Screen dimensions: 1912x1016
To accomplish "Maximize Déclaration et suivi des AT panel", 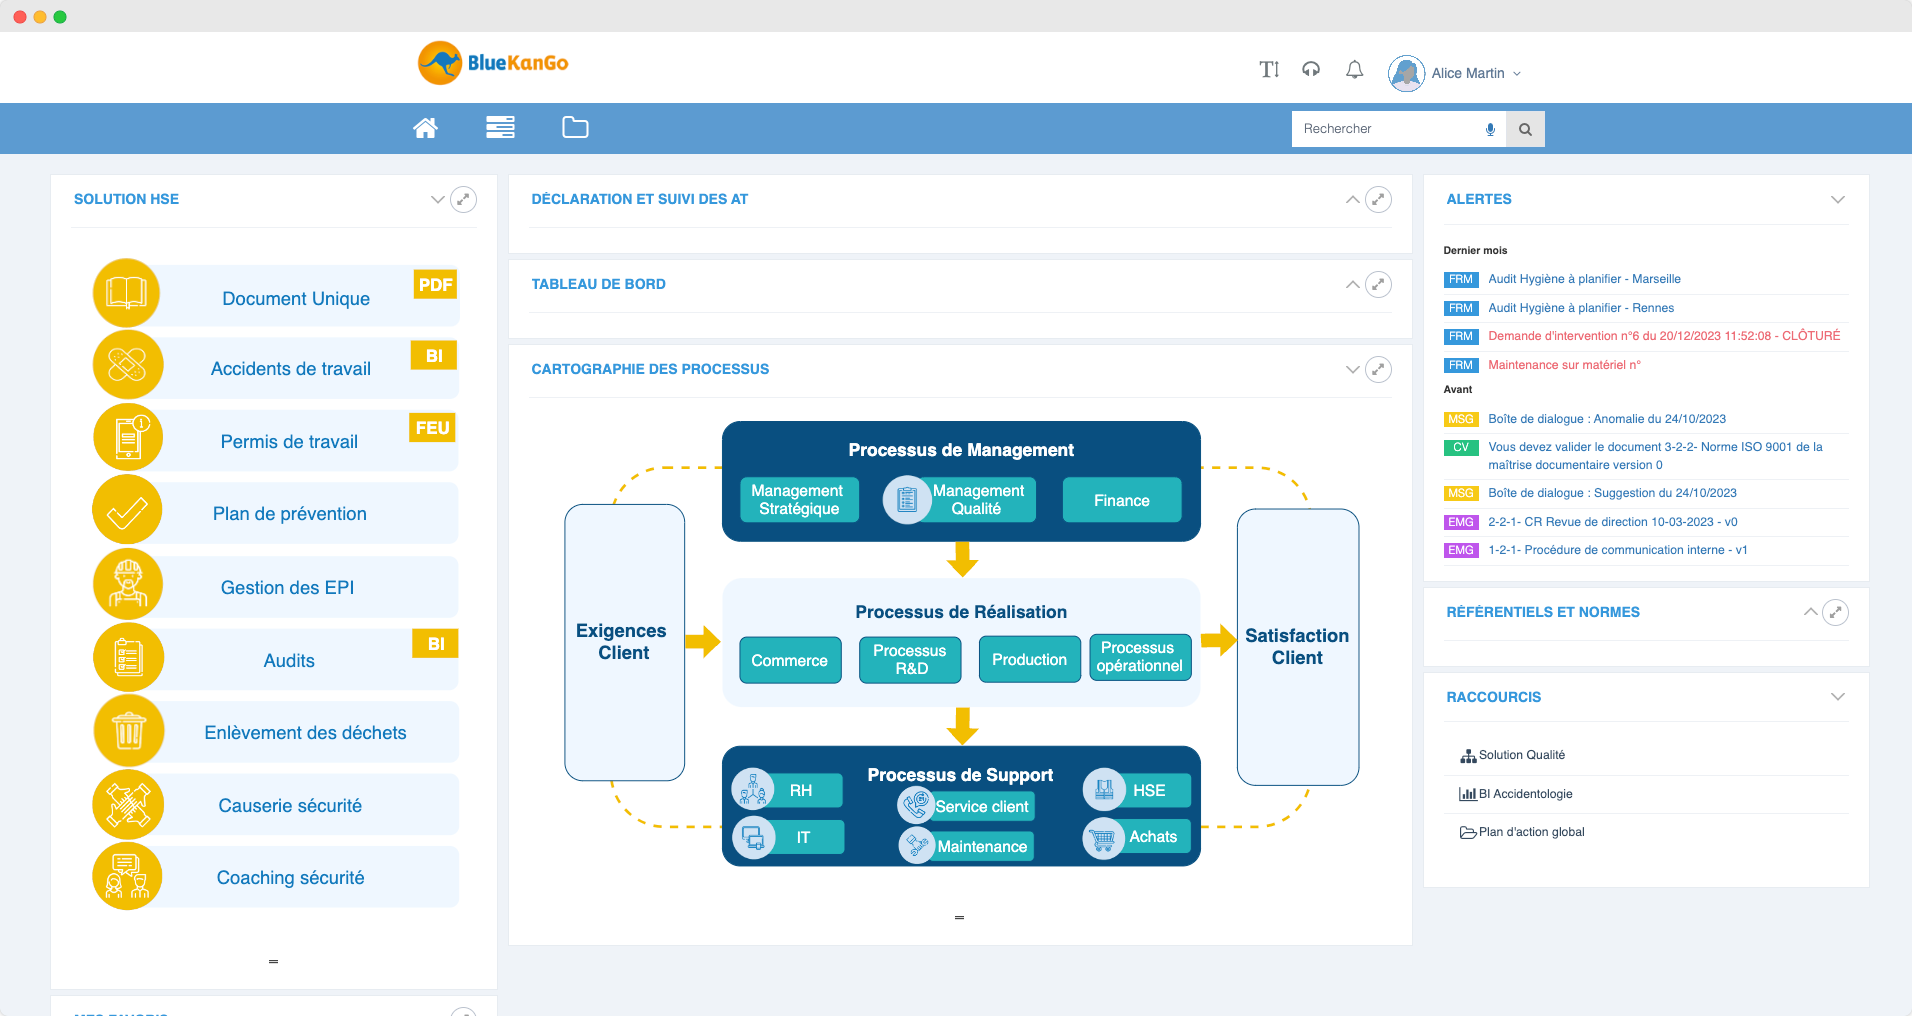I will tap(1378, 199).
